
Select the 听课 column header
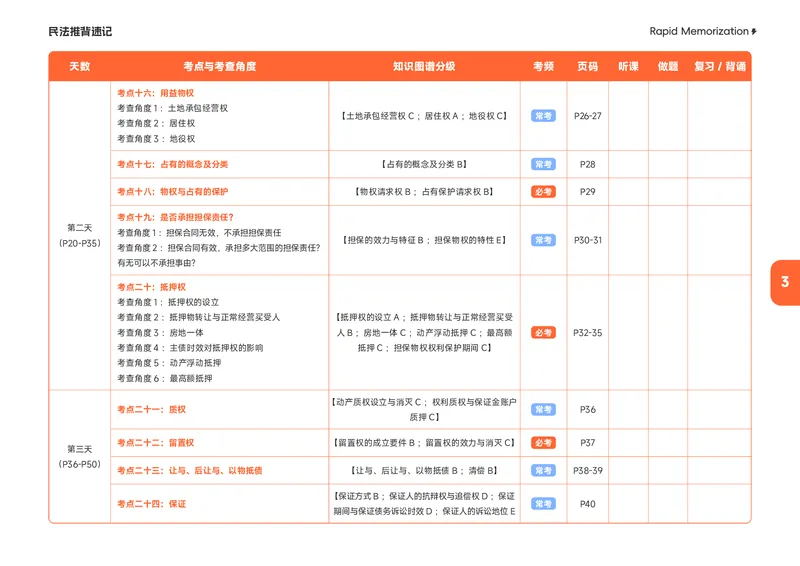click(628, 66)
